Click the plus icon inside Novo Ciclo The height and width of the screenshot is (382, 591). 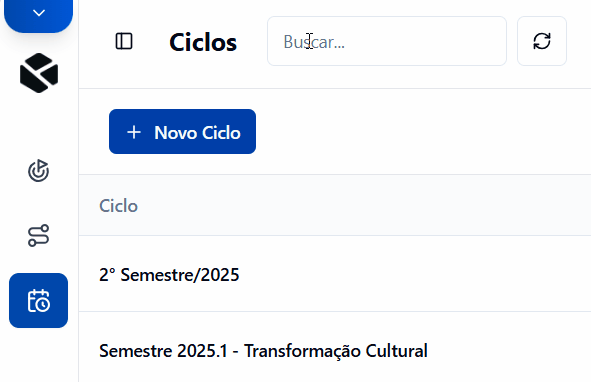tap(134, 132)
